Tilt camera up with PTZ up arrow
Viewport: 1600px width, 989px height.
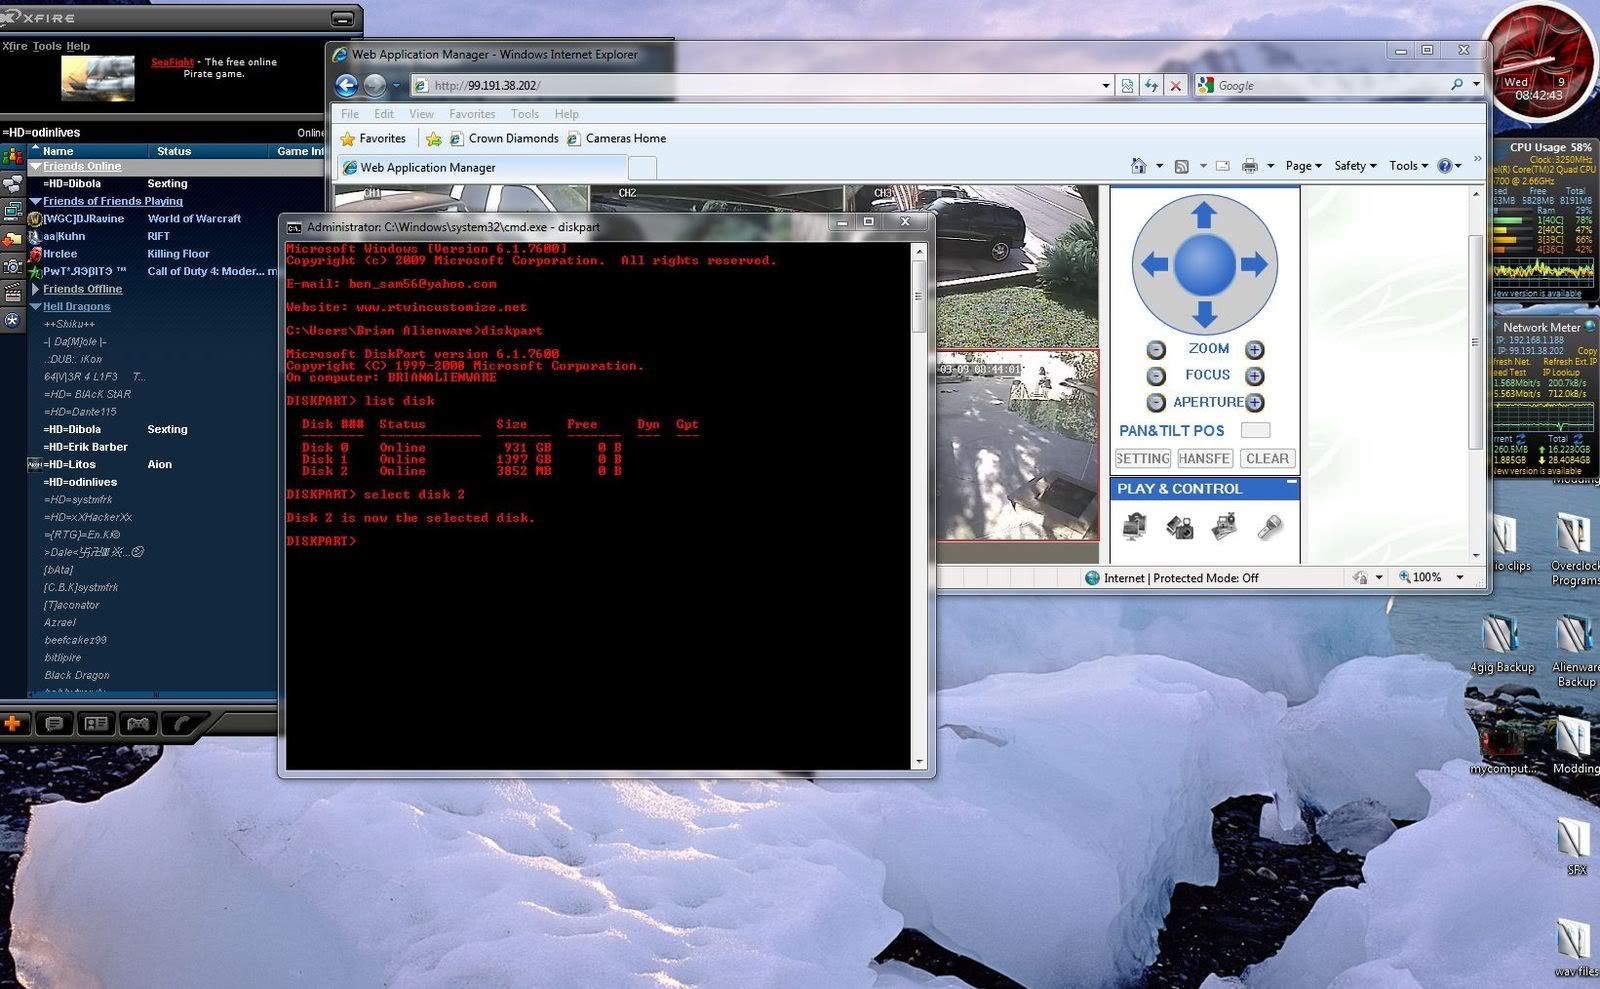coord(1204,214)
